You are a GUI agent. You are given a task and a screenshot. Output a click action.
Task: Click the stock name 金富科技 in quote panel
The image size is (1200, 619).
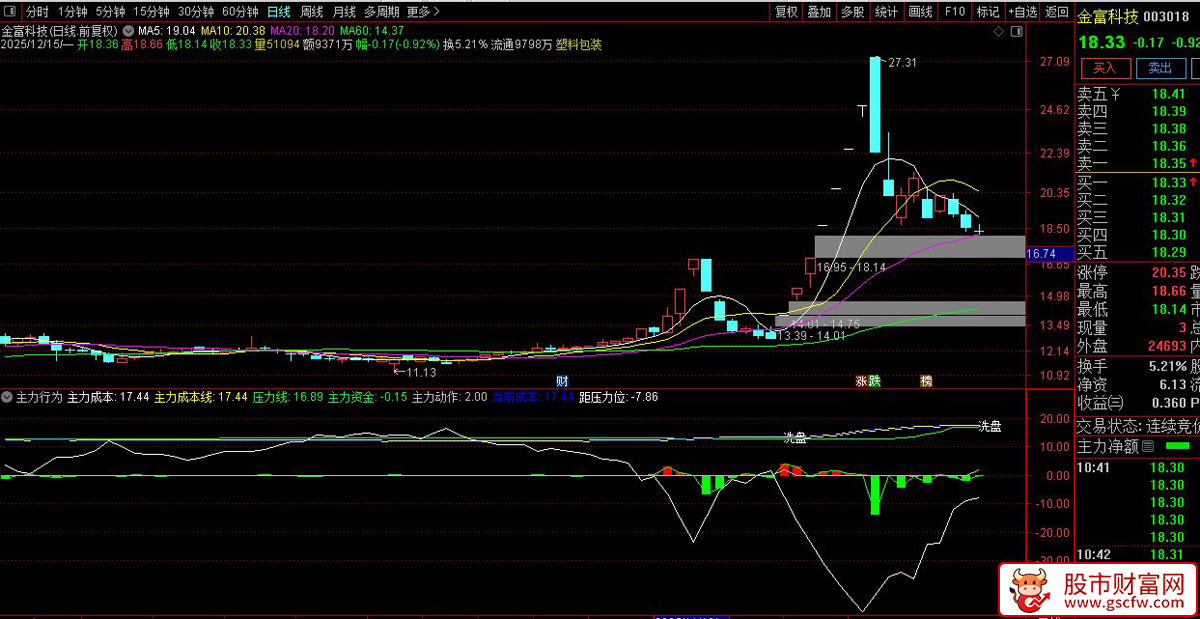[1107, 16]
